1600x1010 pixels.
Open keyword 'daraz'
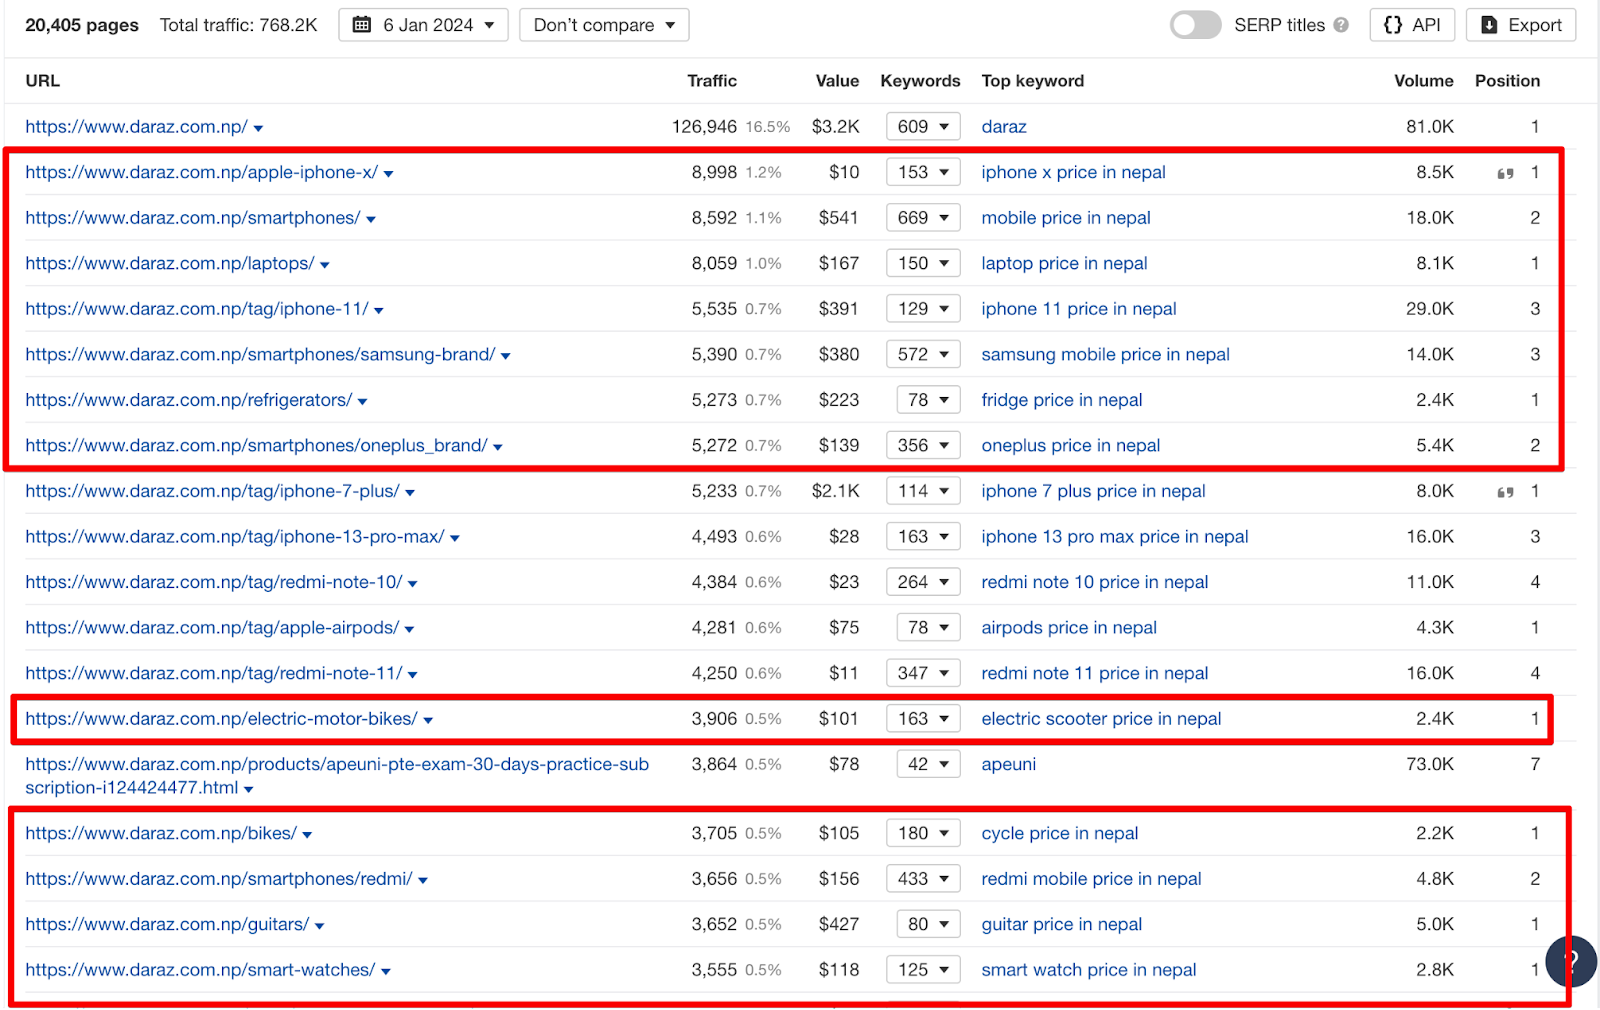click(1004, 127)
